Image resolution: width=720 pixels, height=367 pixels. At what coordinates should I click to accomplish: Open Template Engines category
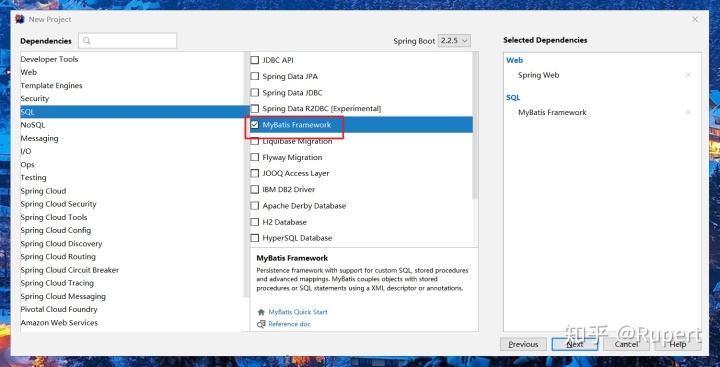[51, 85]
